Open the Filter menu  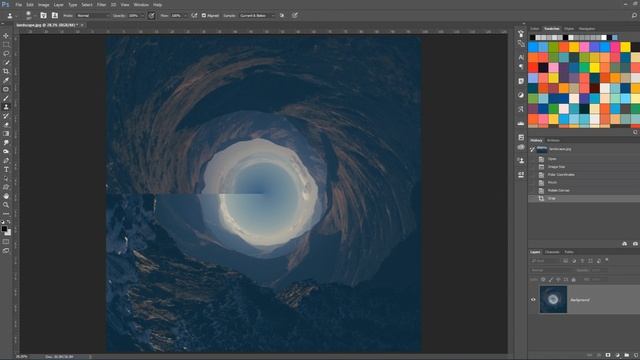(101, 5)
